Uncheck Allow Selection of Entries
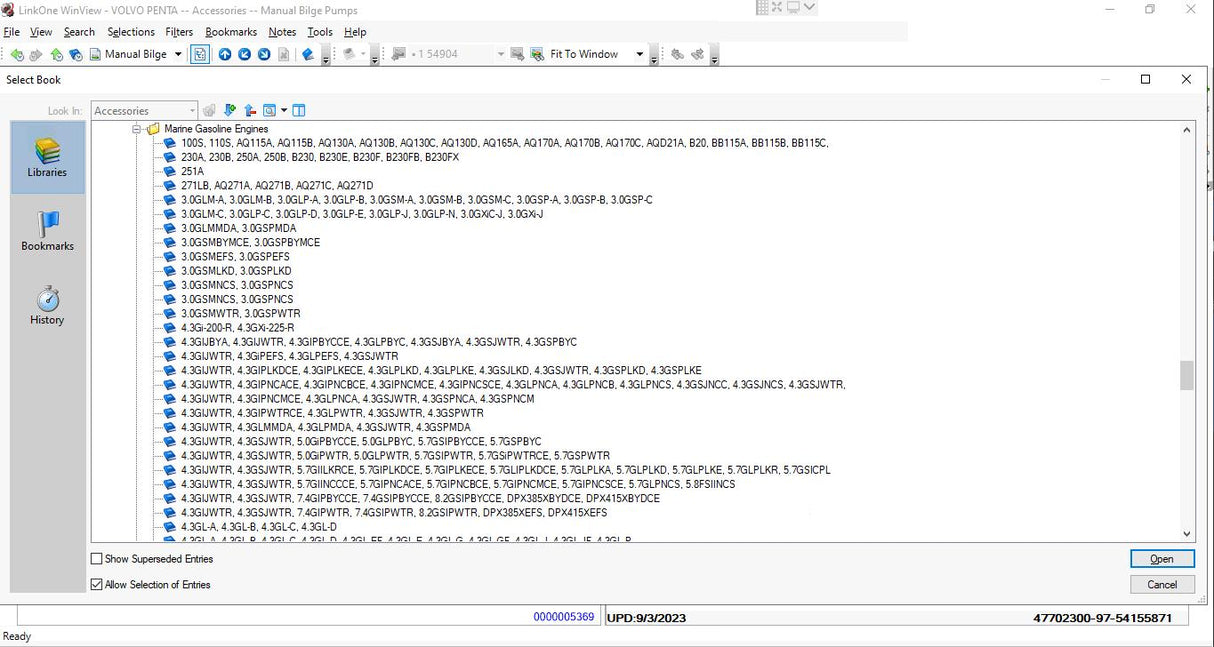 click(96, 584)
